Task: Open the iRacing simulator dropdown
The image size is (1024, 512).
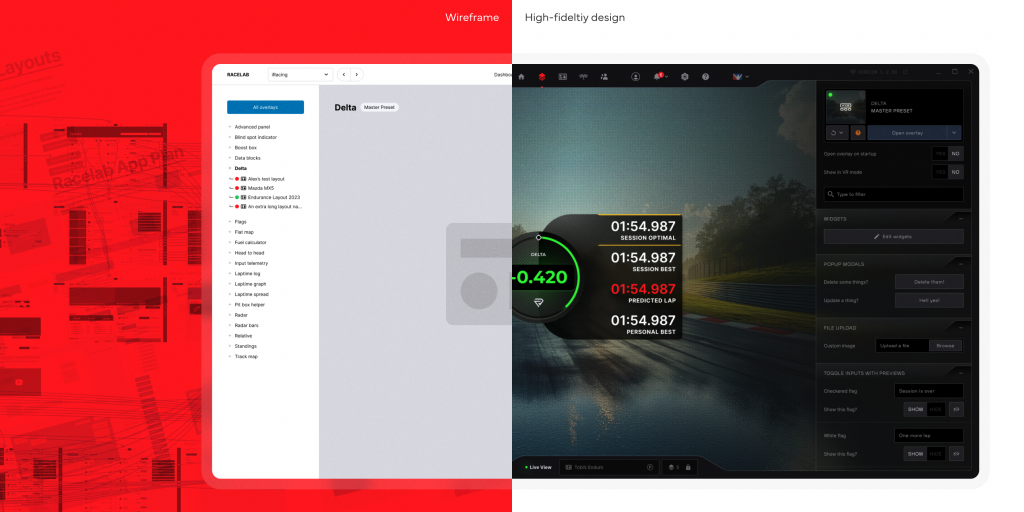Action: click(300, 74)
